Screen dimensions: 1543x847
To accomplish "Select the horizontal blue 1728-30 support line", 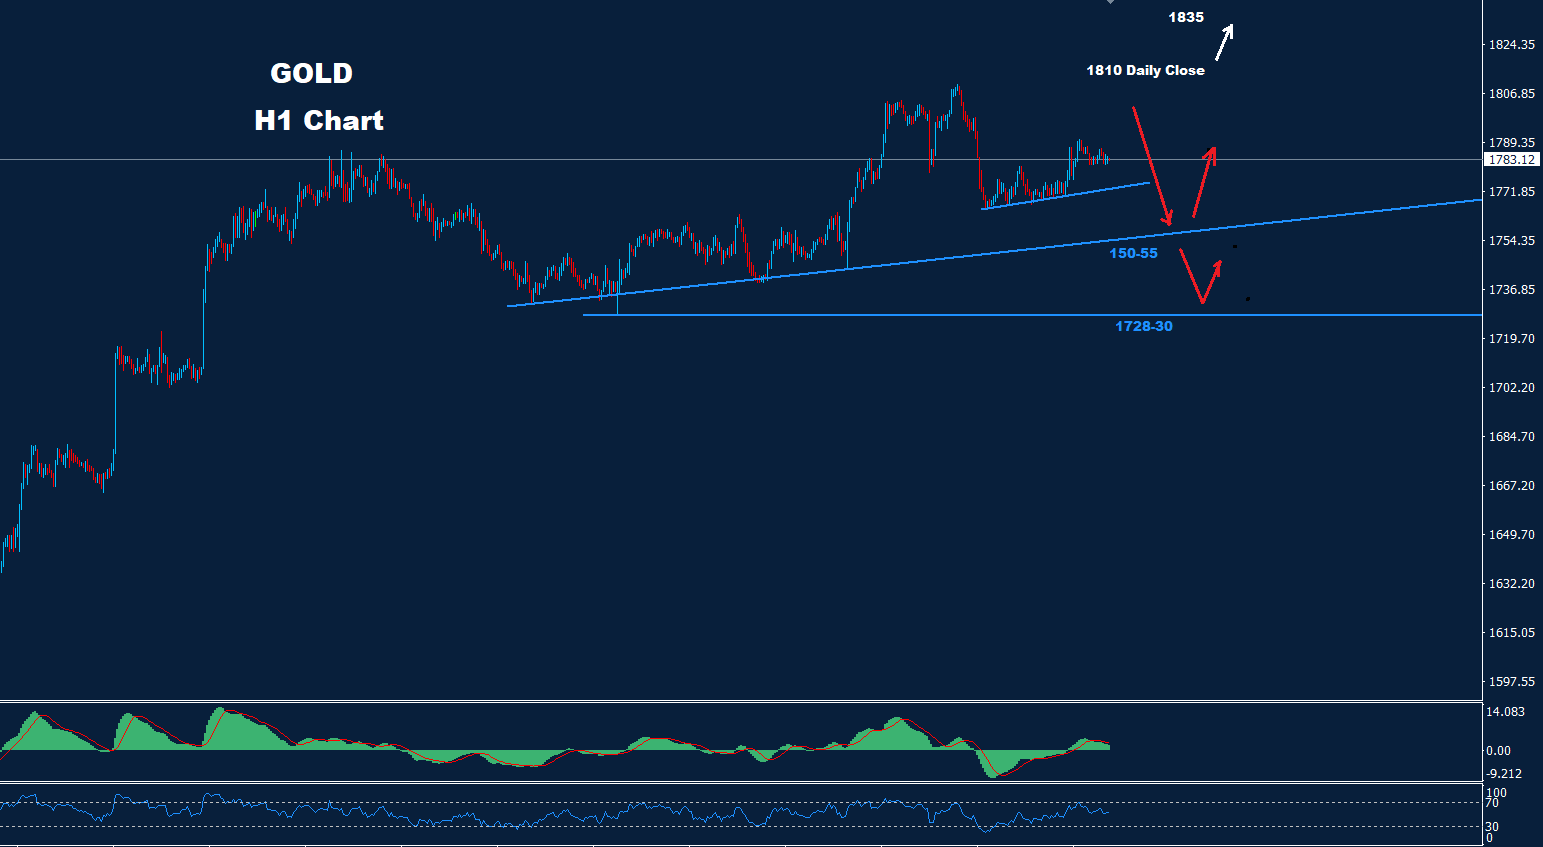I will tap(900, 315).
